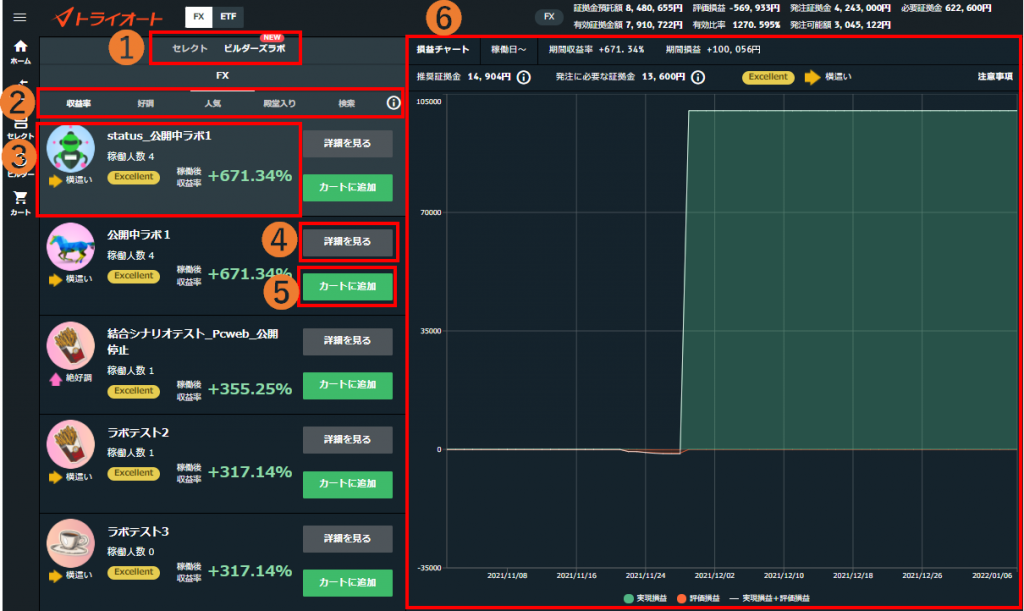
Task: Open the ビルダーズラボ tab
Action: (x=255, y=49)
